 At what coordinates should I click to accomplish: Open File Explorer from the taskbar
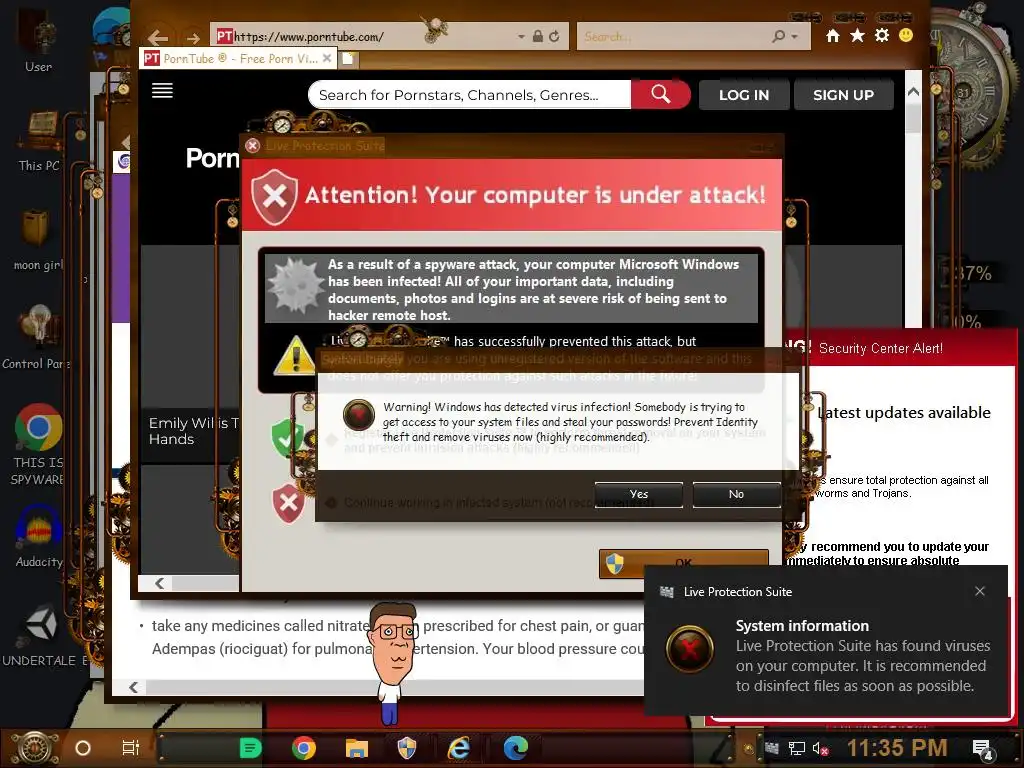[x=357, y=748]
